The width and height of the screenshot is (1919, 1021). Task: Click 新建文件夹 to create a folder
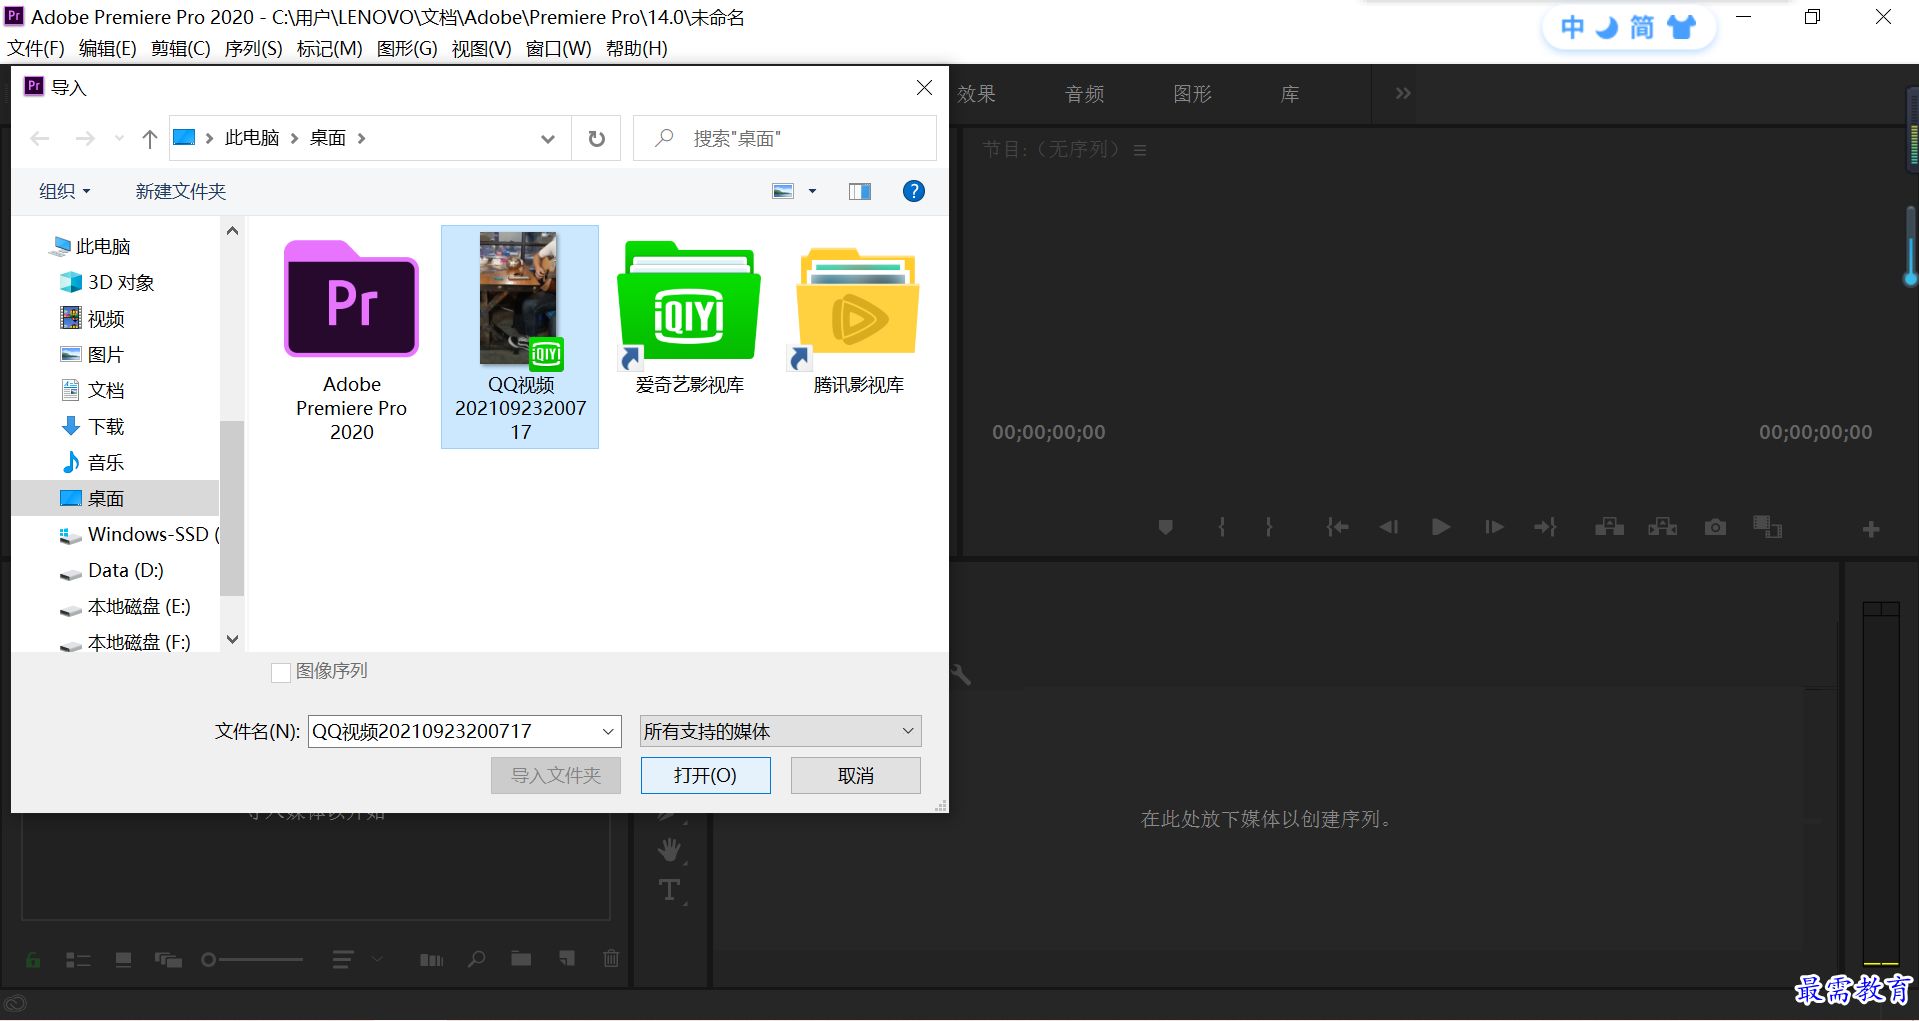click(x=181, y=191)
